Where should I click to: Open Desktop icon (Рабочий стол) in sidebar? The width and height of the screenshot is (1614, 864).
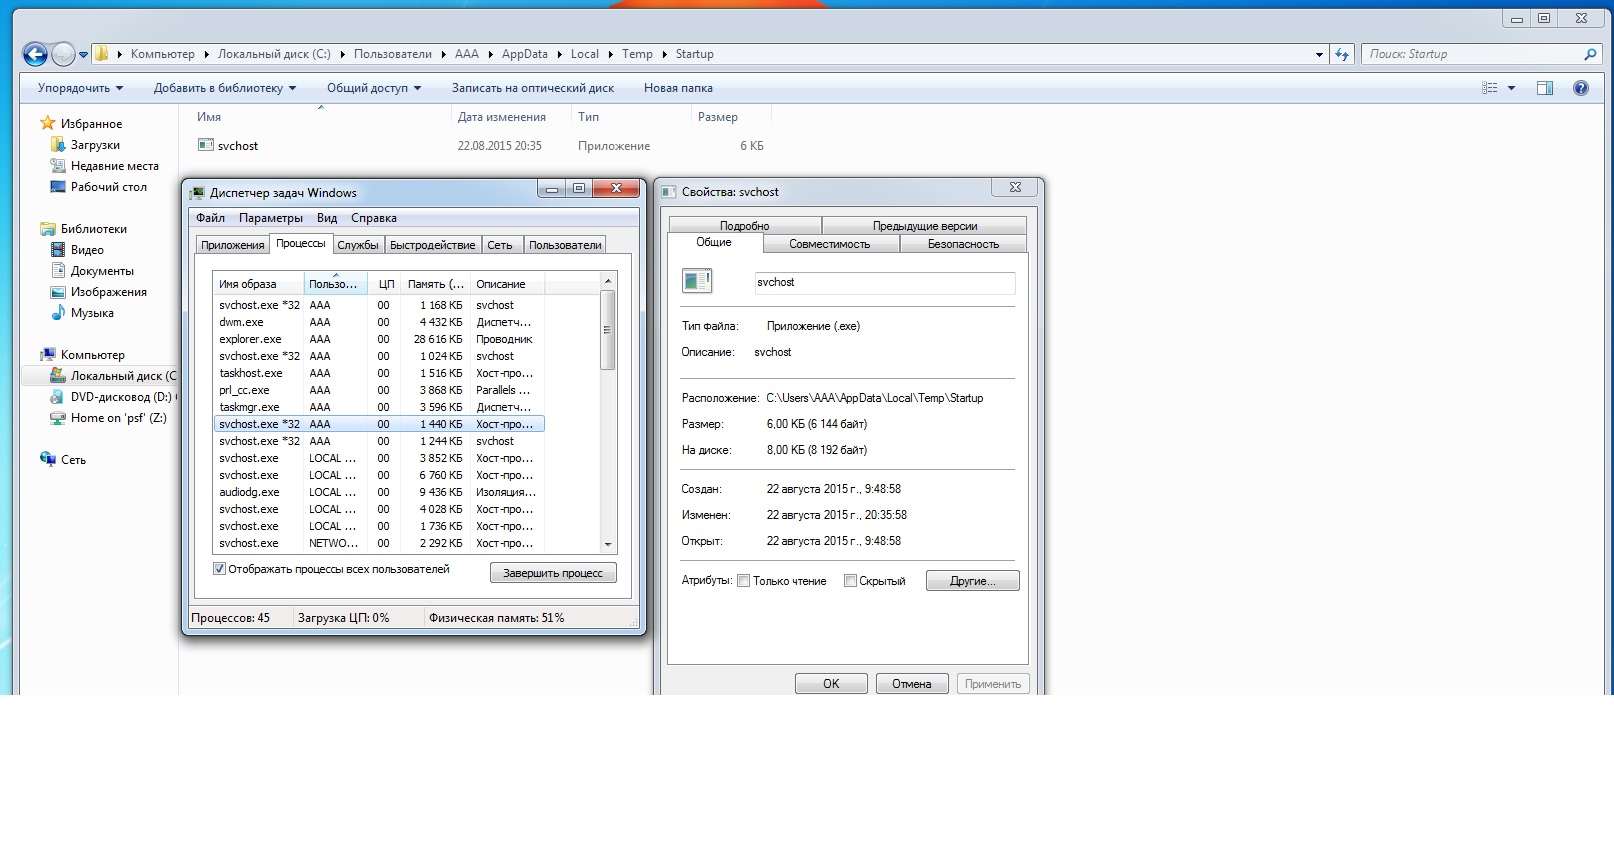click(x=58, y=187)
